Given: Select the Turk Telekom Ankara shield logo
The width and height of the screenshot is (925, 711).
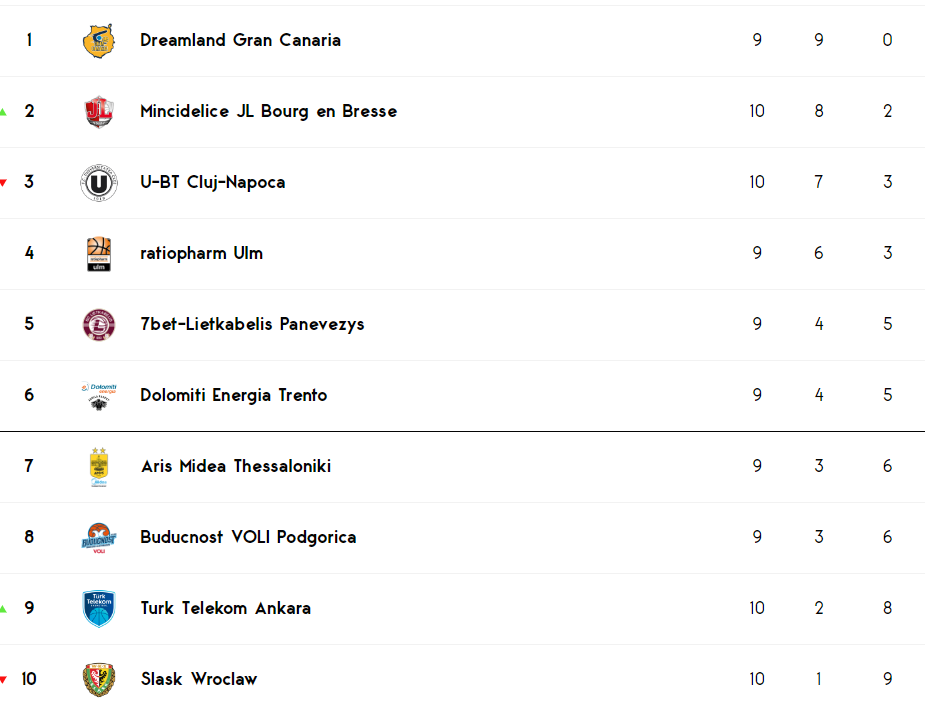Looking at the screenshot, I should click(x=99, y=609).
